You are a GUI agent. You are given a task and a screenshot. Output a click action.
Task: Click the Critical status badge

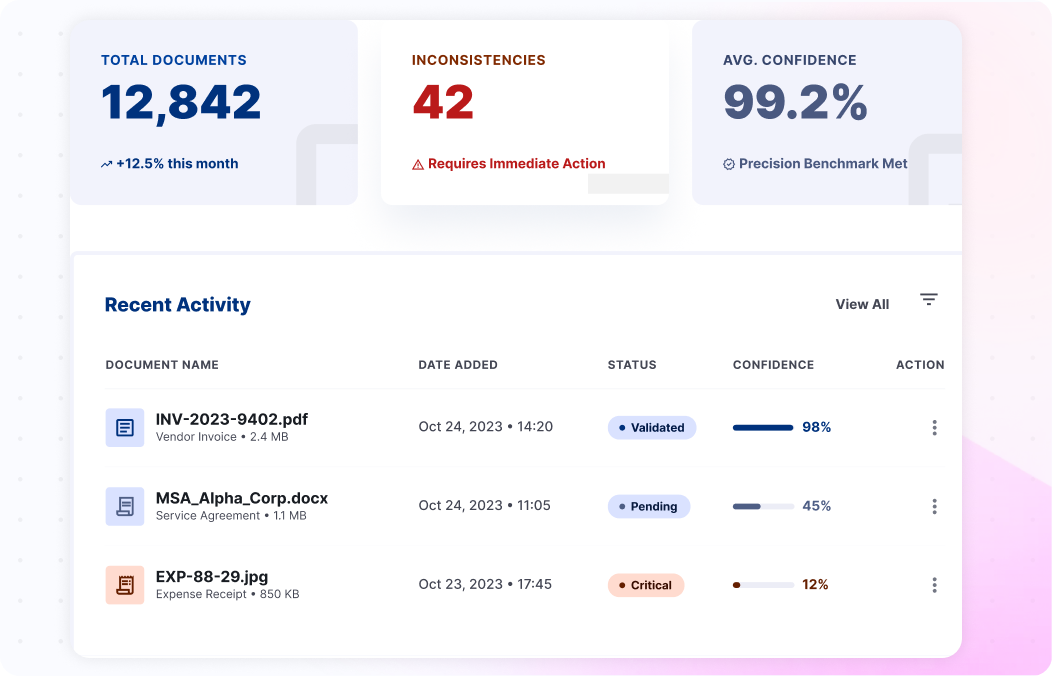tap(646, 585)
